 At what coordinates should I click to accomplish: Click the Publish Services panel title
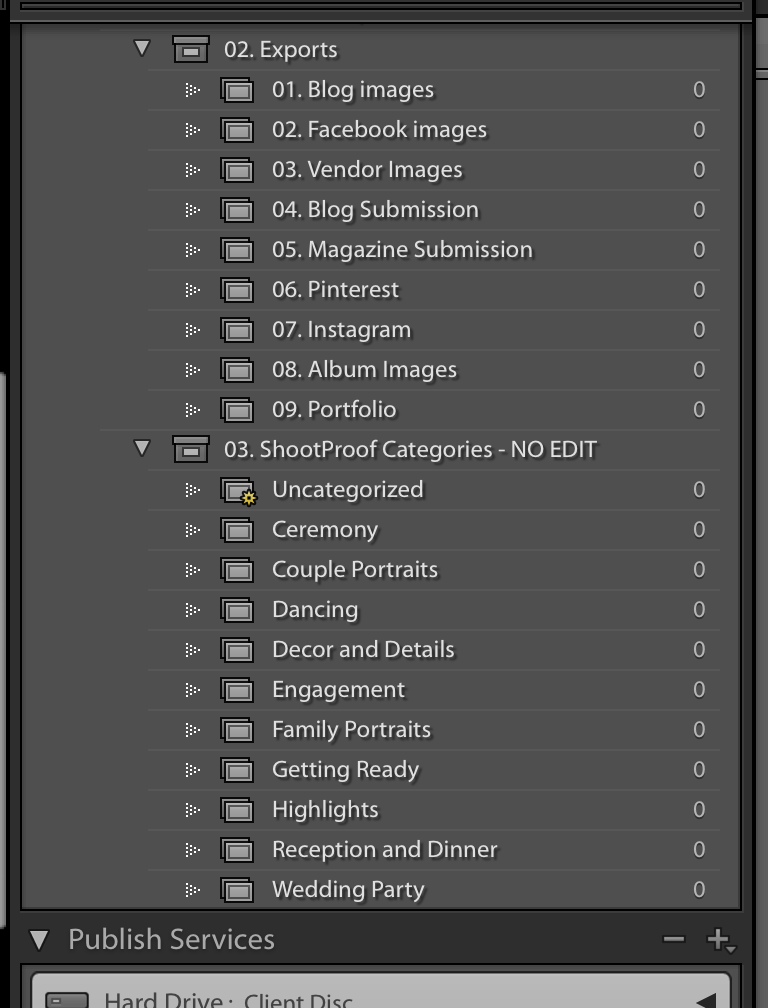click(x=172, y=940)
